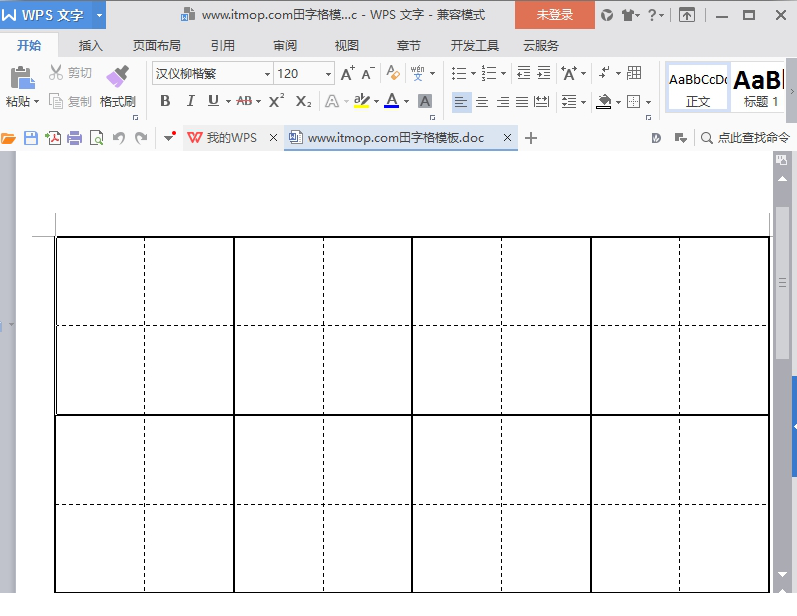Click the paragraph shading paint bucket
The height and width of the screenshot is (616, 797).
click(x=603, y=102)
